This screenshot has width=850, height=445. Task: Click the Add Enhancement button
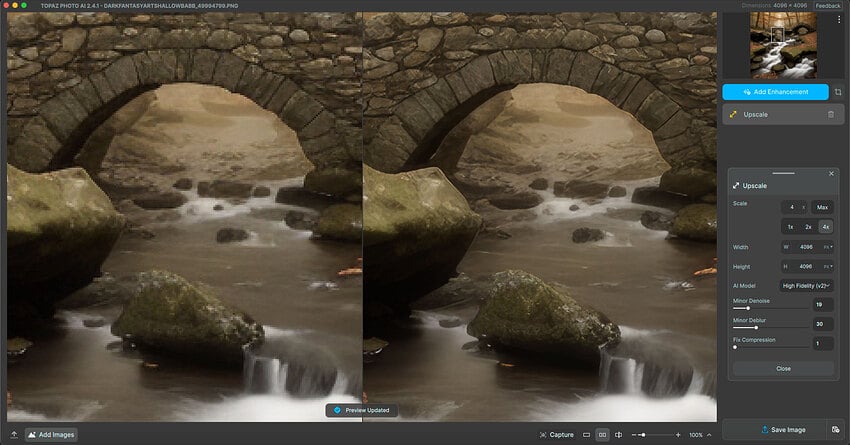[775, 92]
